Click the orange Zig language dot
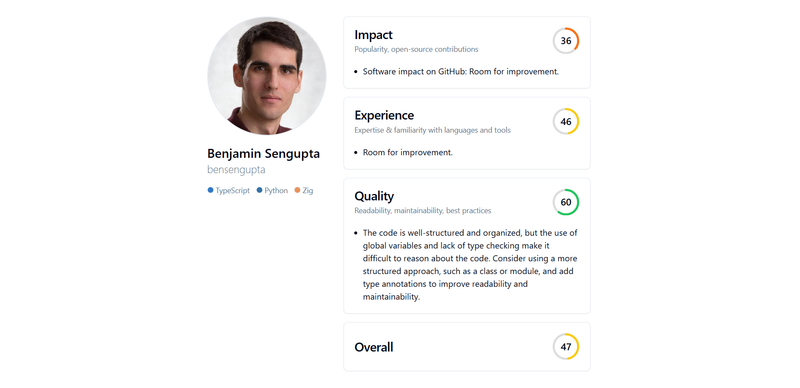This screenshot has height=388, width=800. [x=297, y=190]
